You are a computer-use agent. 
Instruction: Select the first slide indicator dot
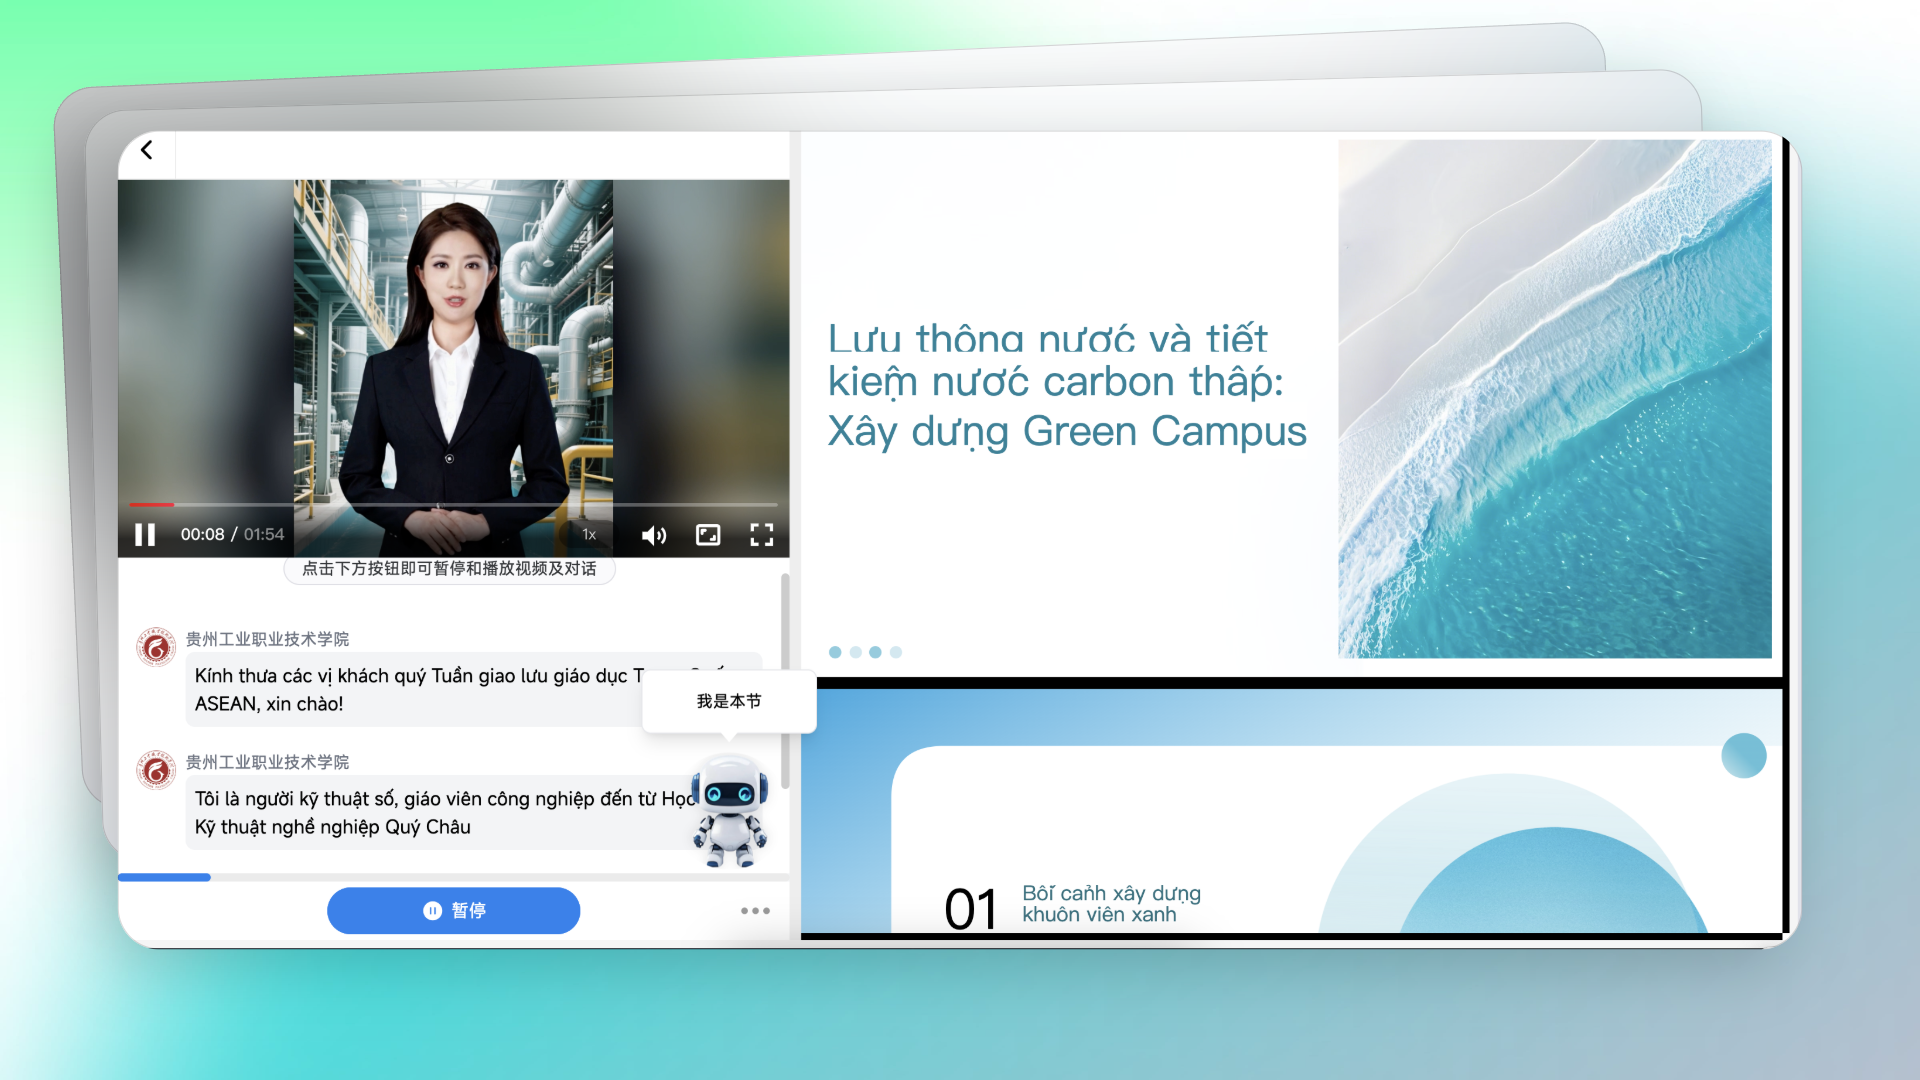pos(835,652)
